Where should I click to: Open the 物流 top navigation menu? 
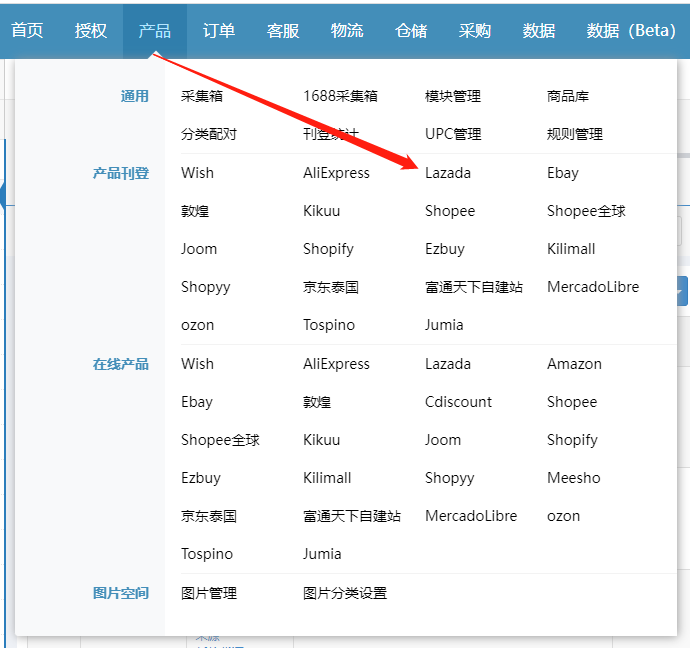click(347, 30)
